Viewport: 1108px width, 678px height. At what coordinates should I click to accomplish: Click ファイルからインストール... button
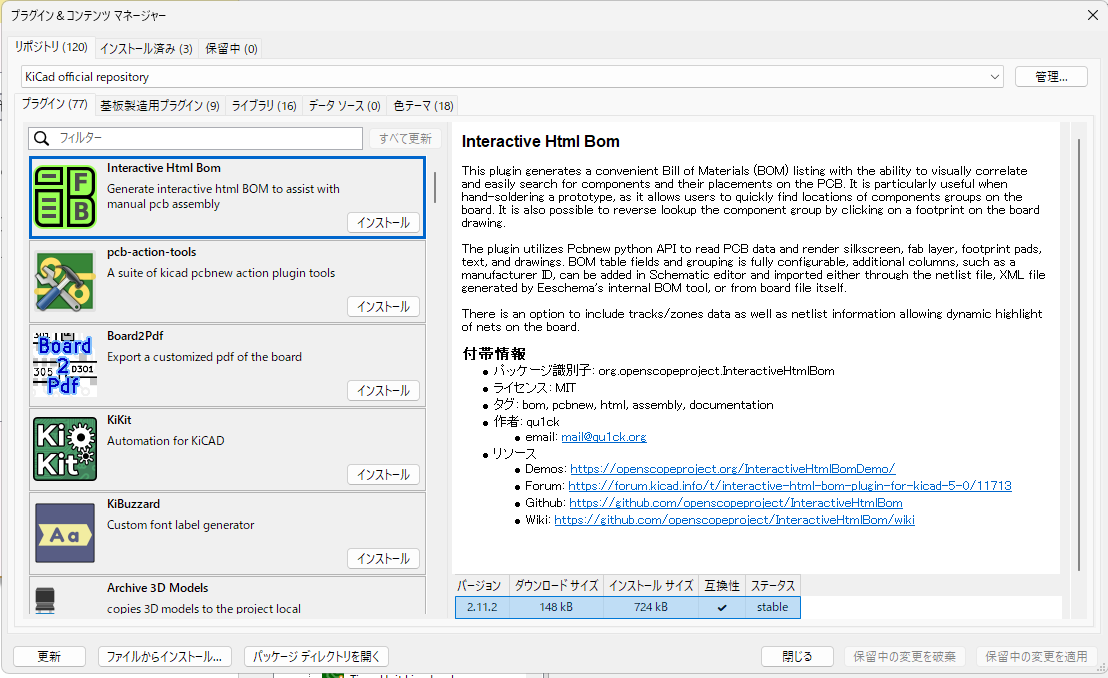click(164, 657)
